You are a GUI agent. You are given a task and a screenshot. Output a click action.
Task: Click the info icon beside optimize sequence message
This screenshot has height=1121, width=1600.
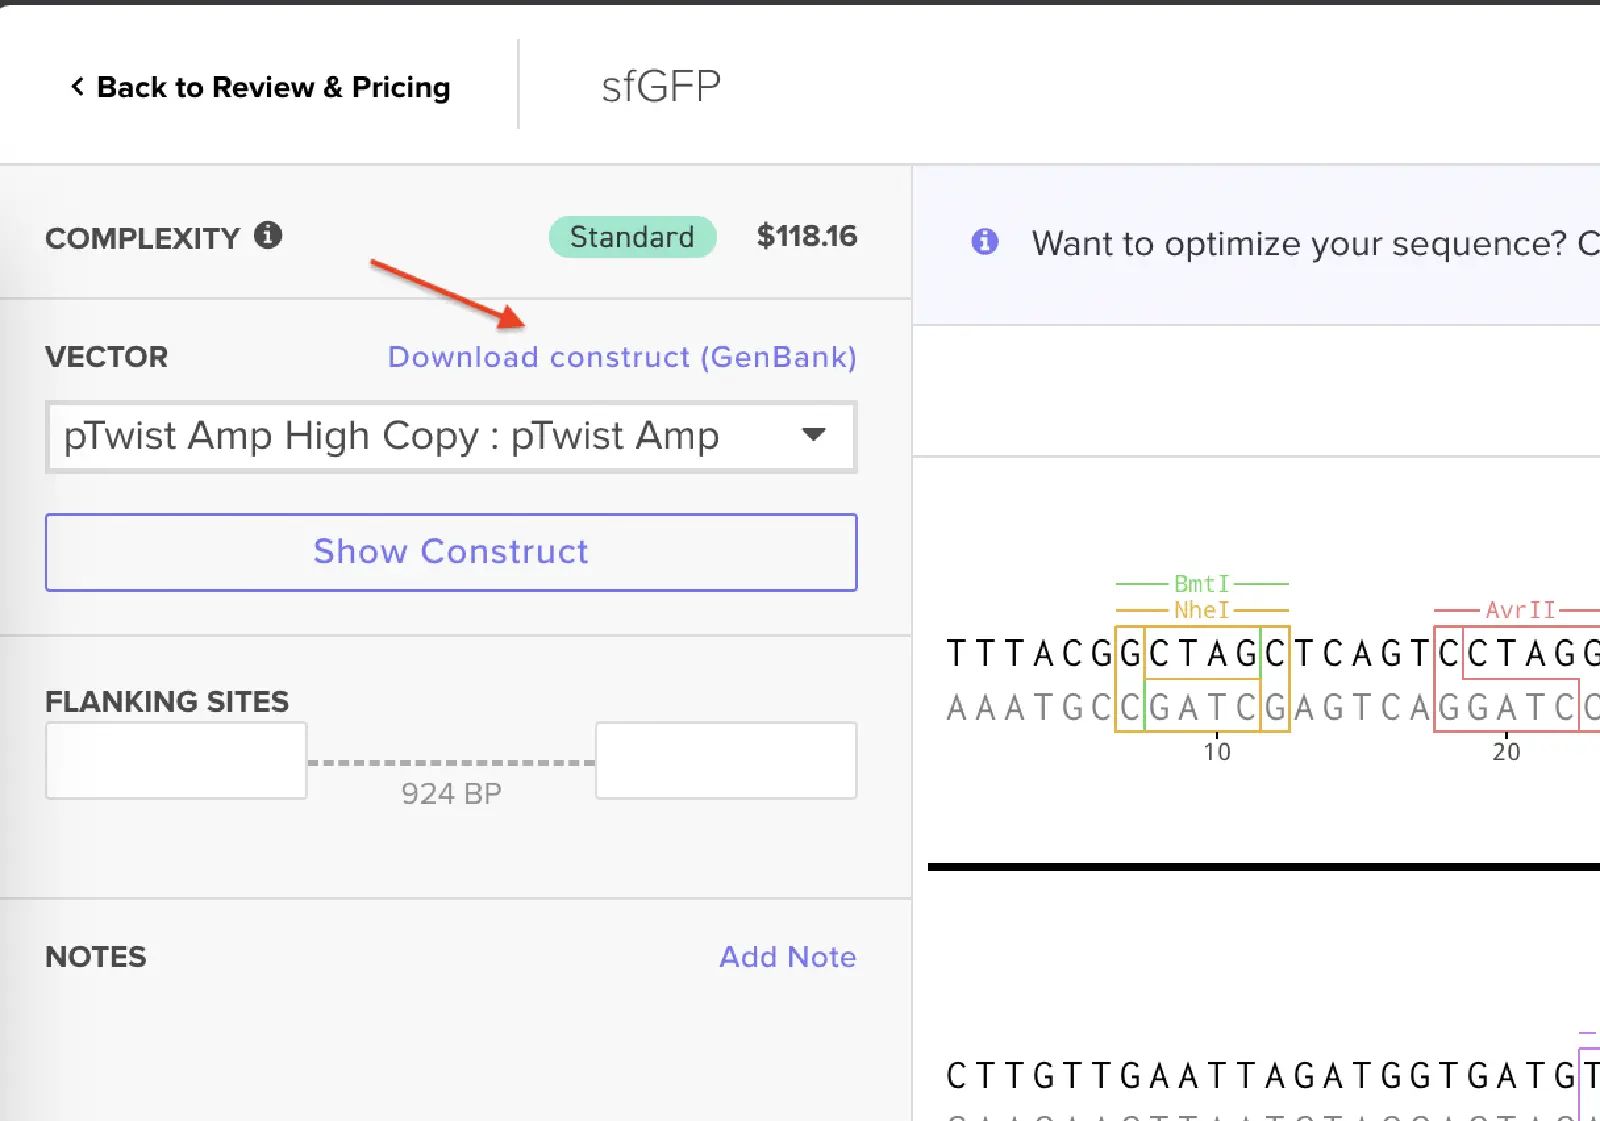[985, 242]
